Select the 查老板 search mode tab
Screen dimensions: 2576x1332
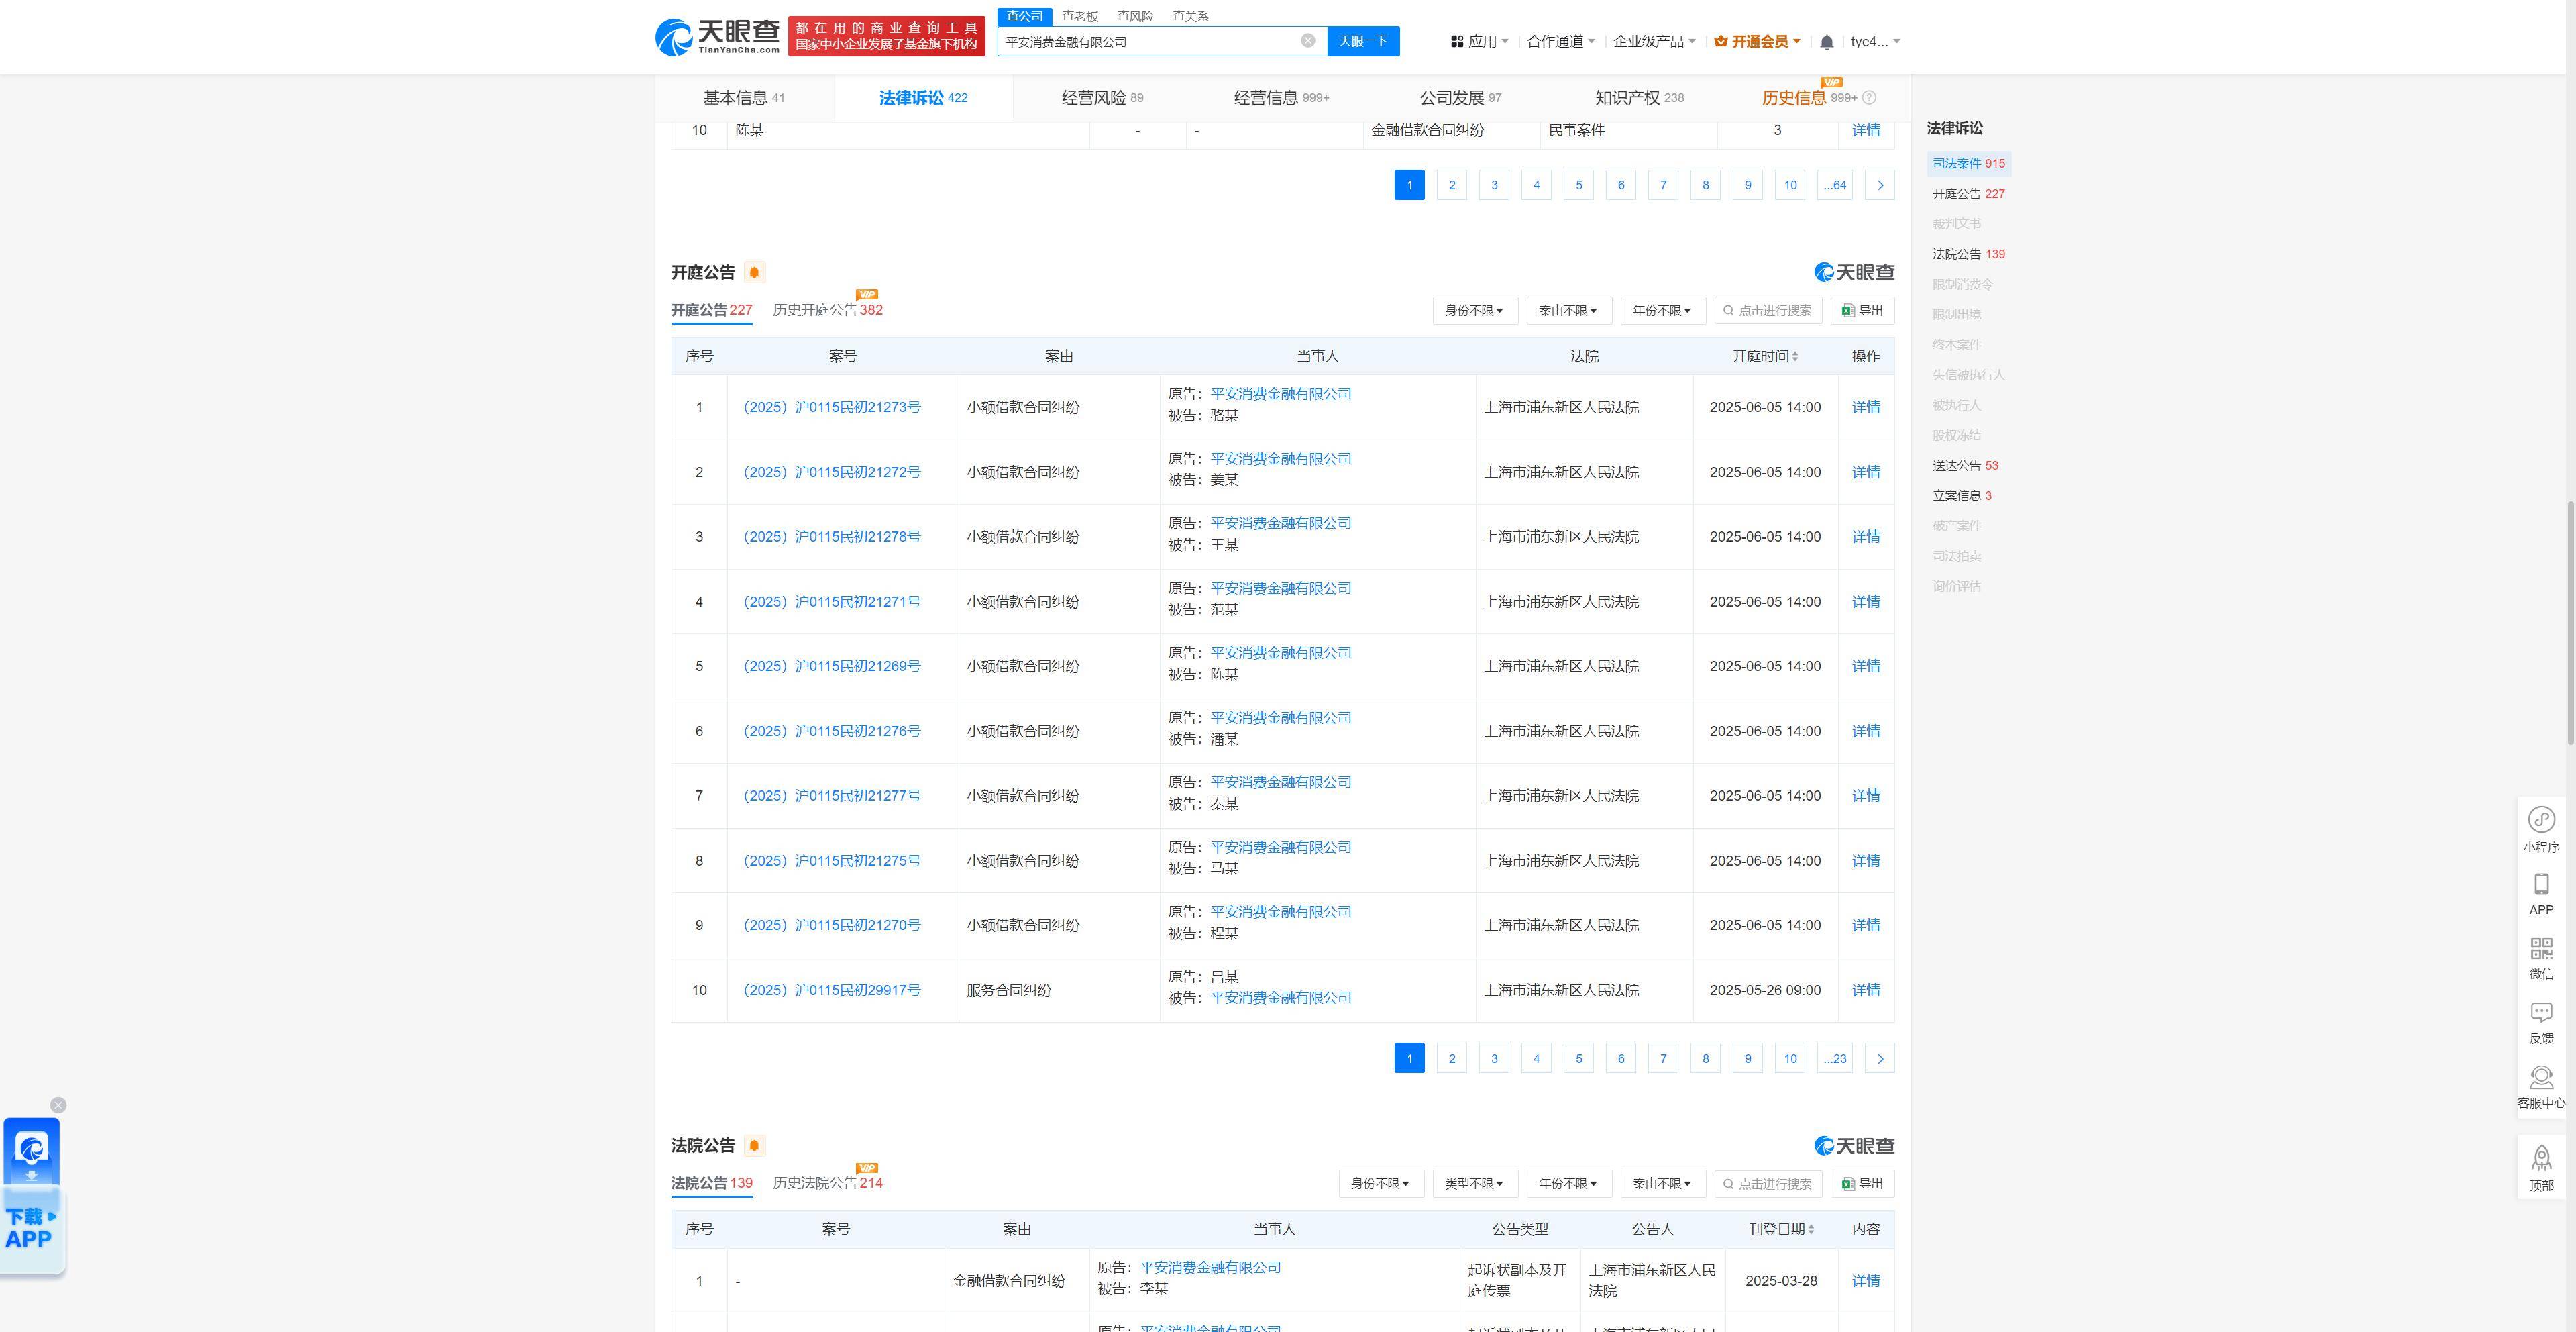point(1079,16)
